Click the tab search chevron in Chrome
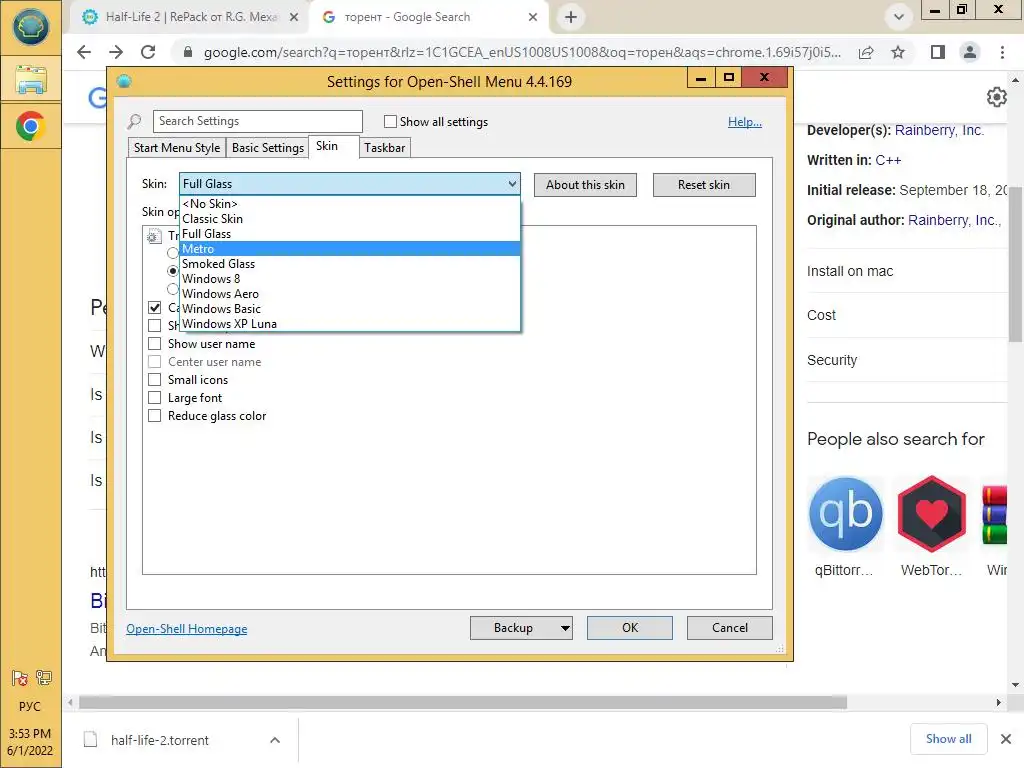 [x=899, y=17]
